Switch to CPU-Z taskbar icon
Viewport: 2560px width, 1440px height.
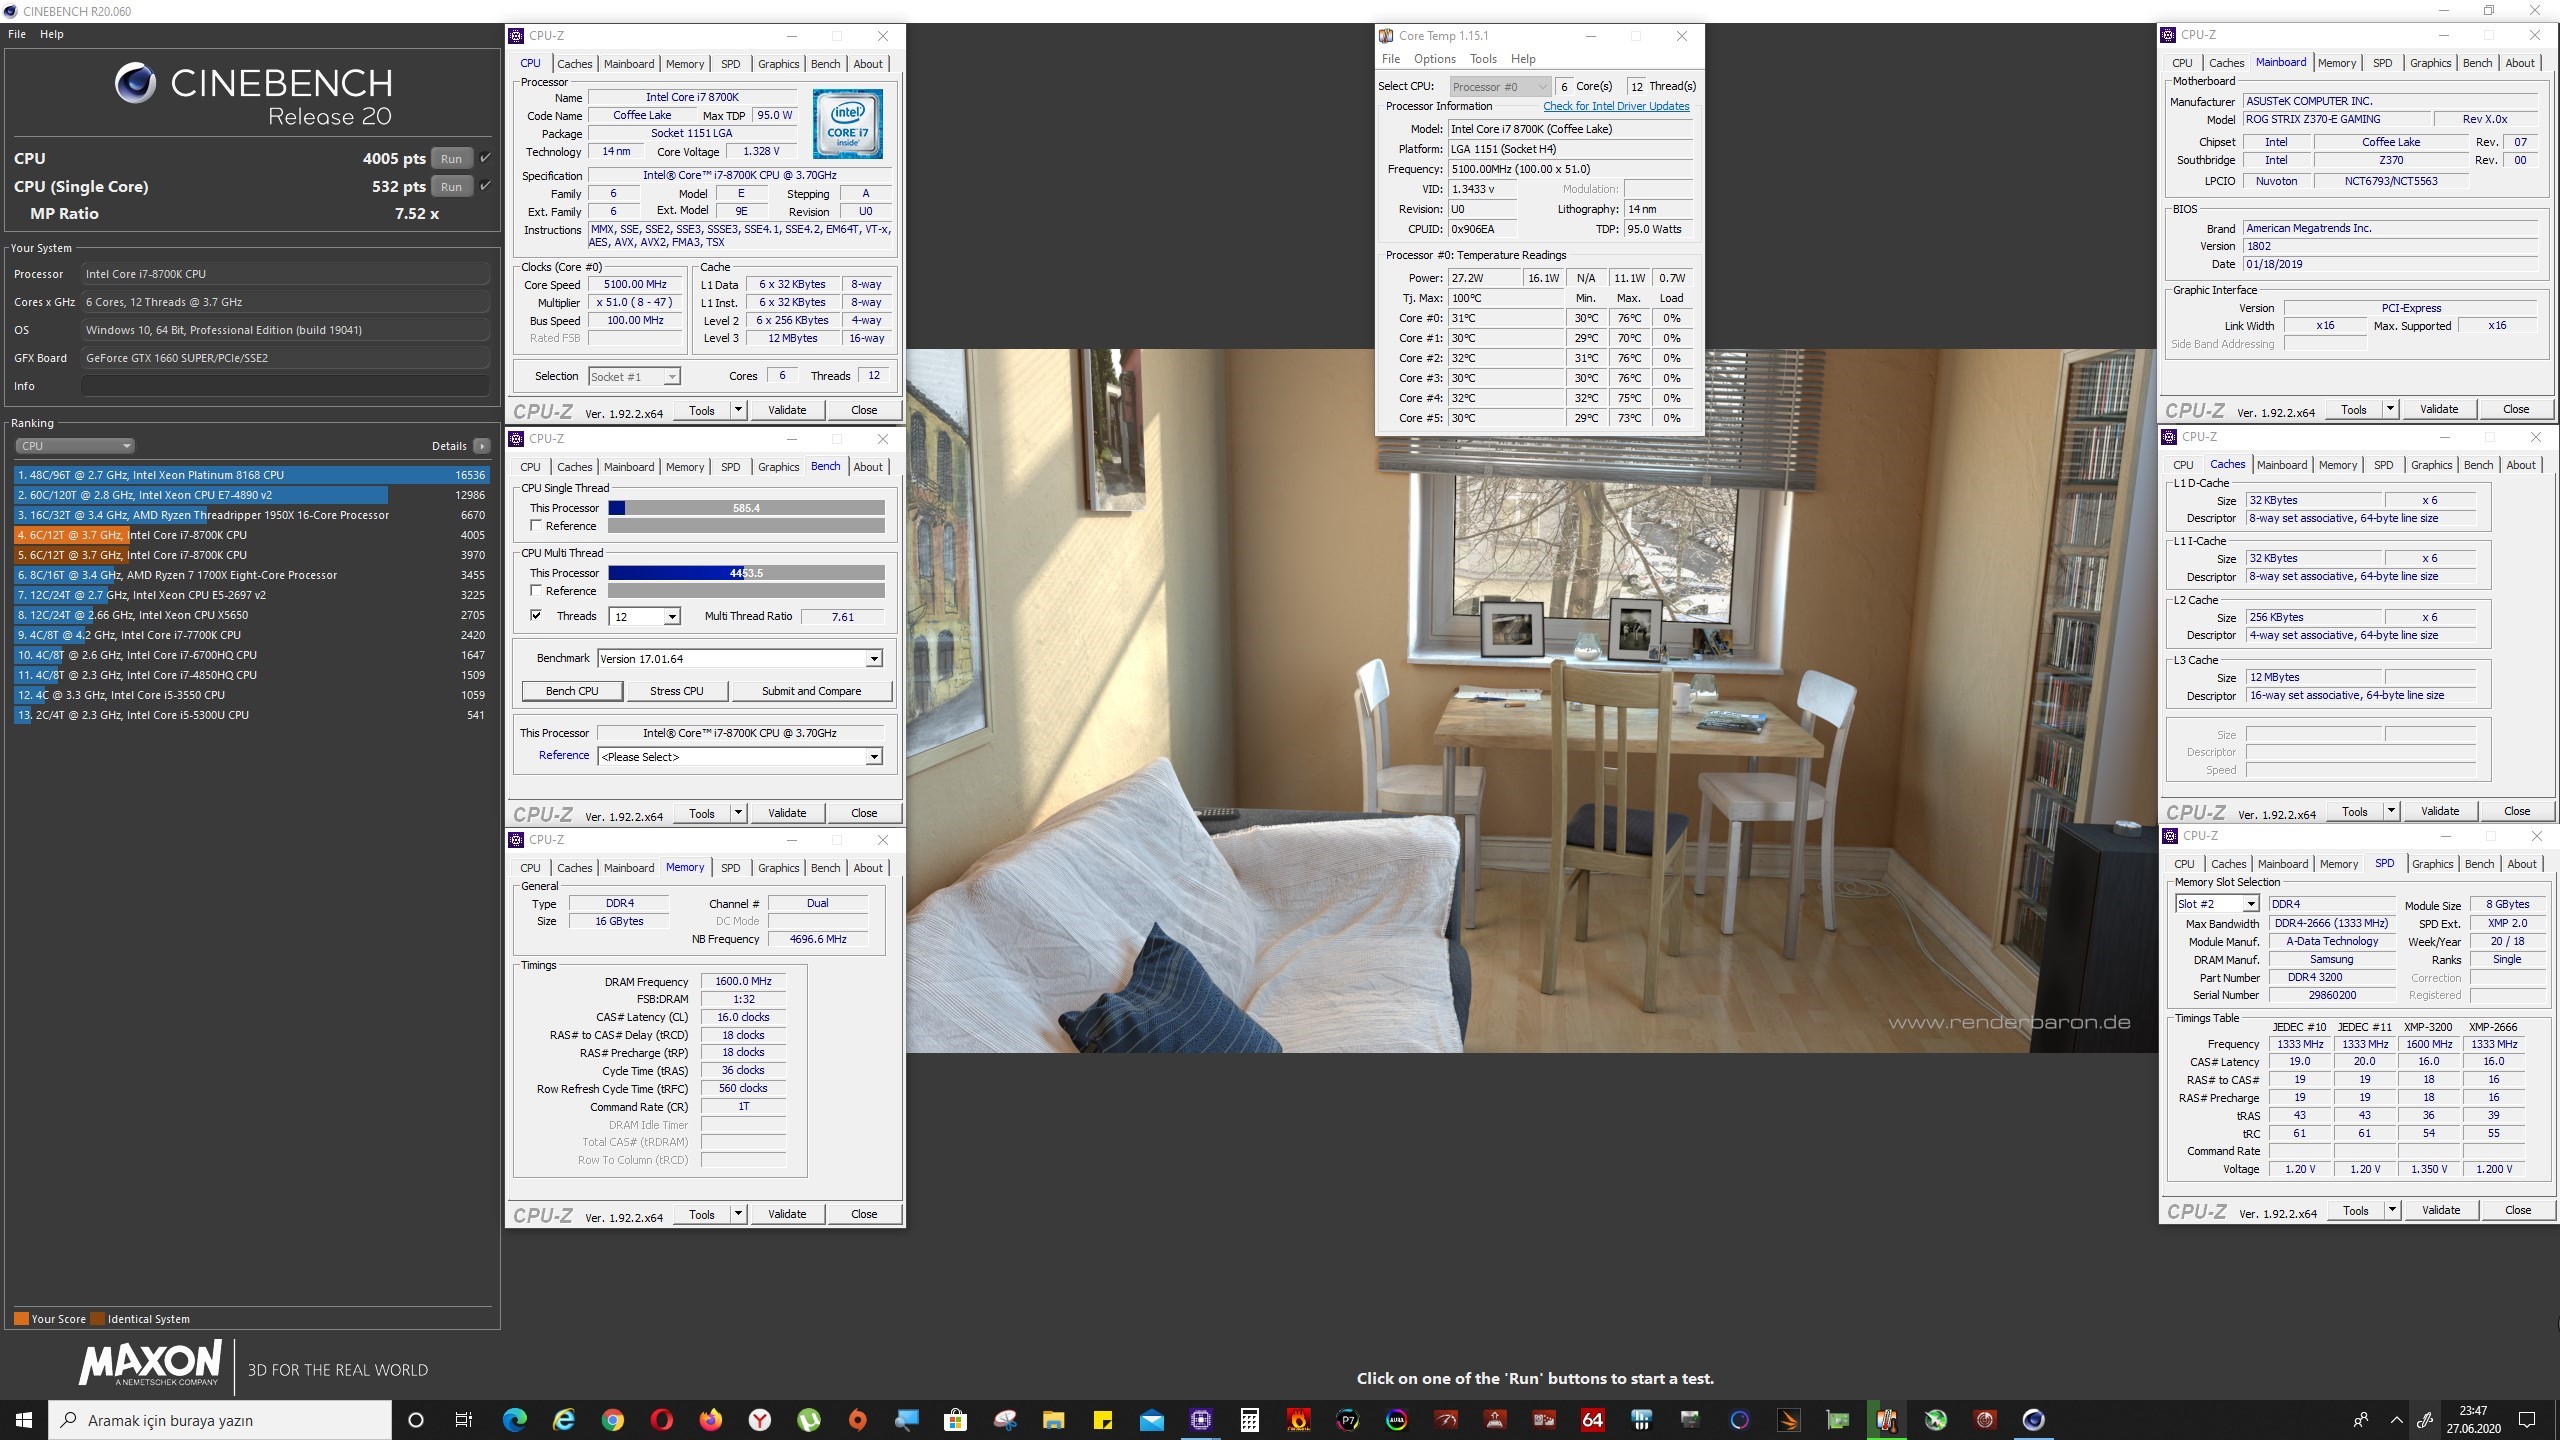tap(1201, 1419)
